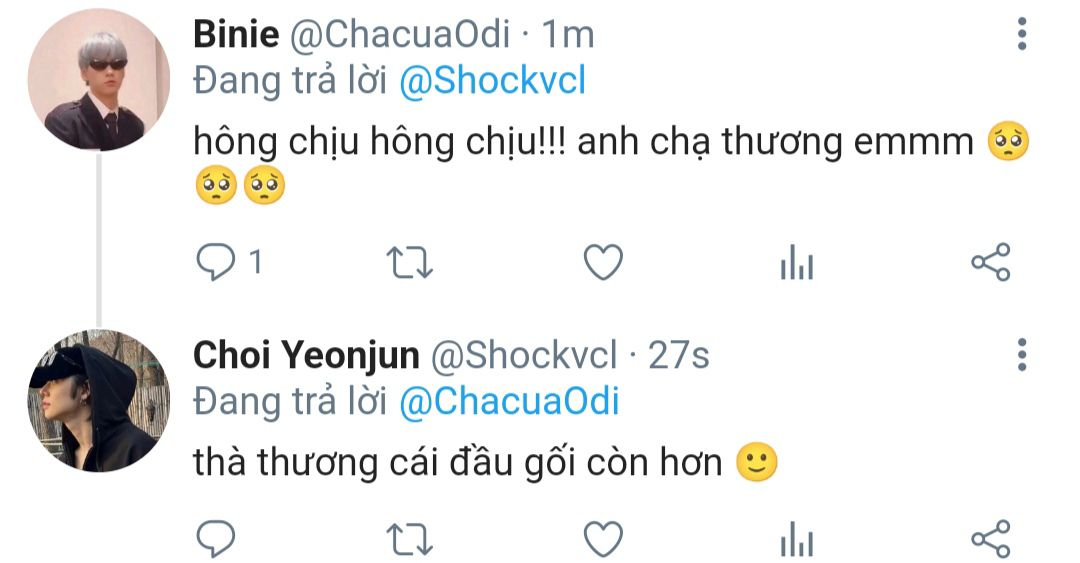Open the 27s timestamp on Yeonjun's tweet
1080x563 pixels.
[x=678, y=356]
